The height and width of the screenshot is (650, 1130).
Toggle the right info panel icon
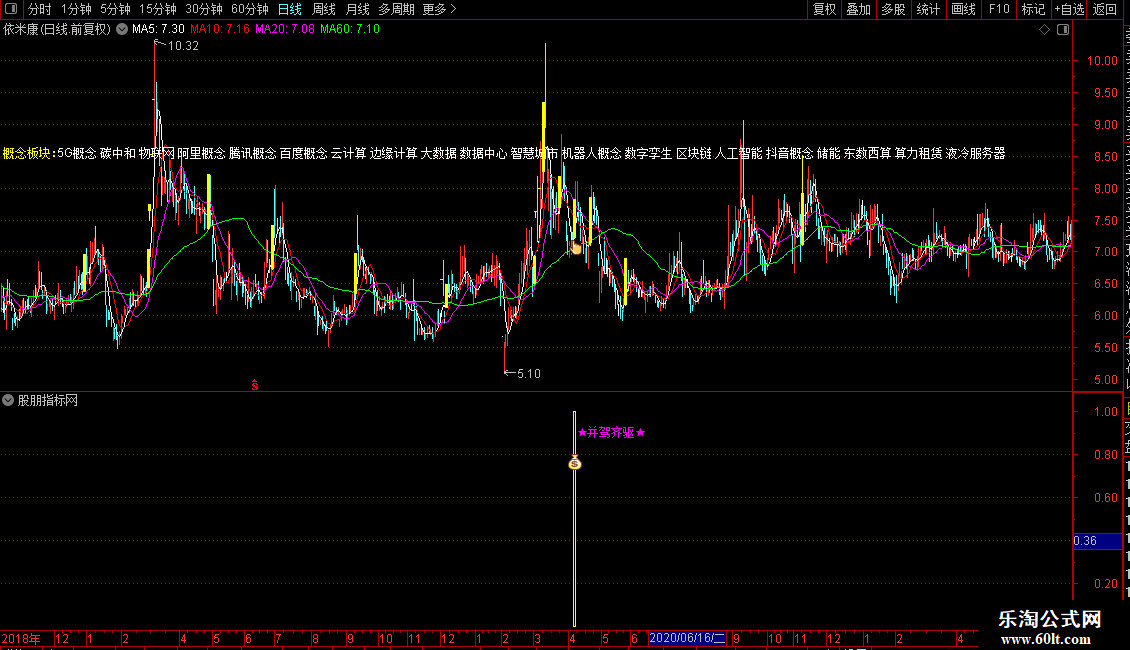tap(1063, 30)
